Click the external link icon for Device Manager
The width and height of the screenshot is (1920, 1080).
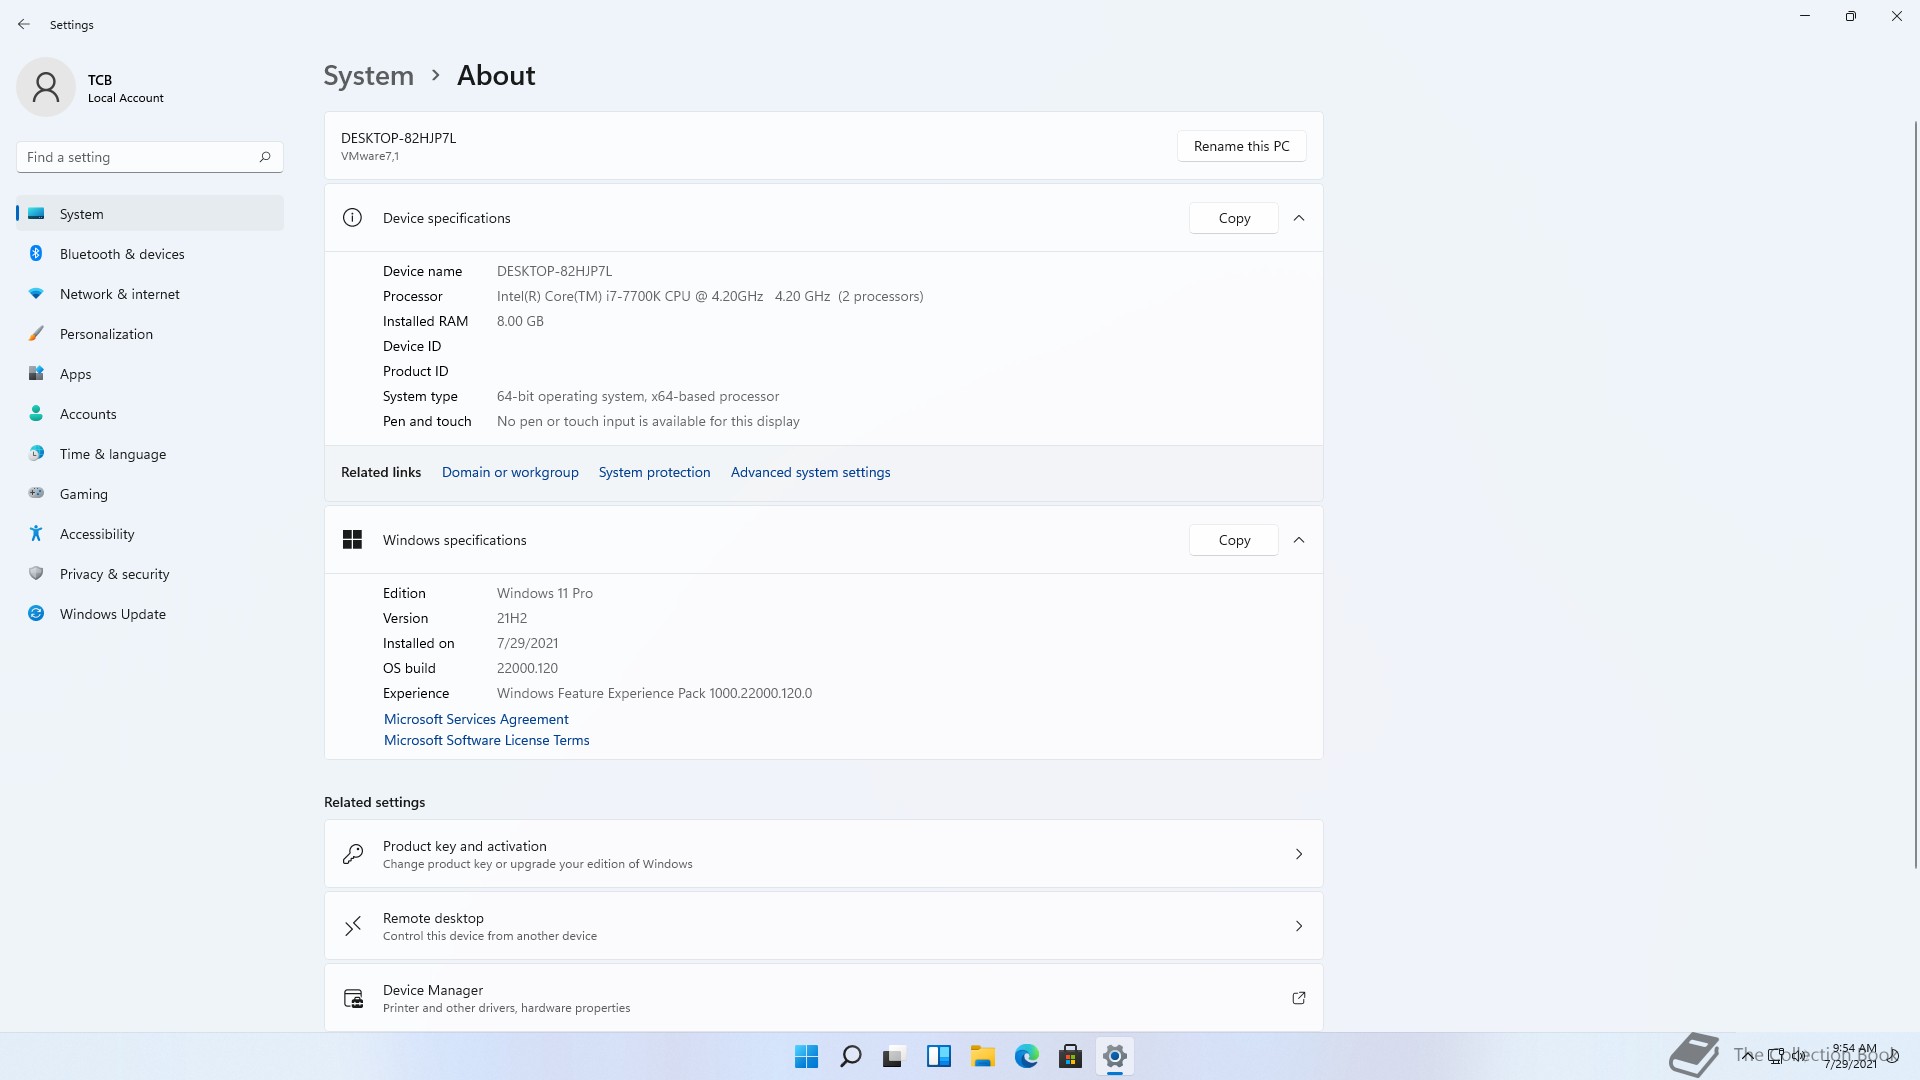pyautogui.click(x=1299, y=998)
